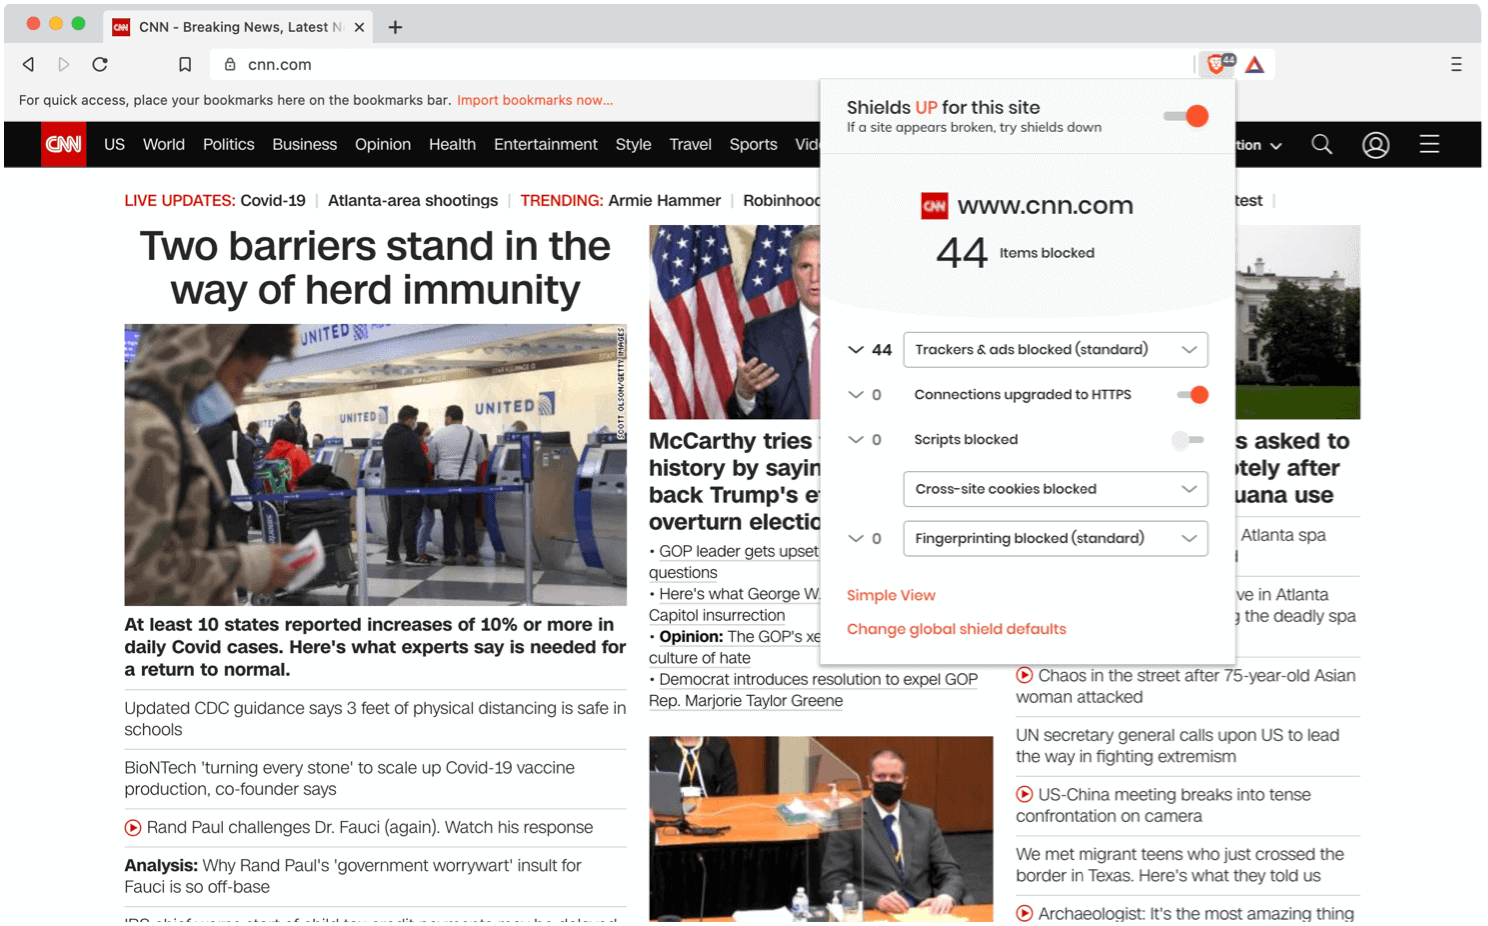
Task: Open BioNTech vaccine production story
Action: [x=350, y=778]
